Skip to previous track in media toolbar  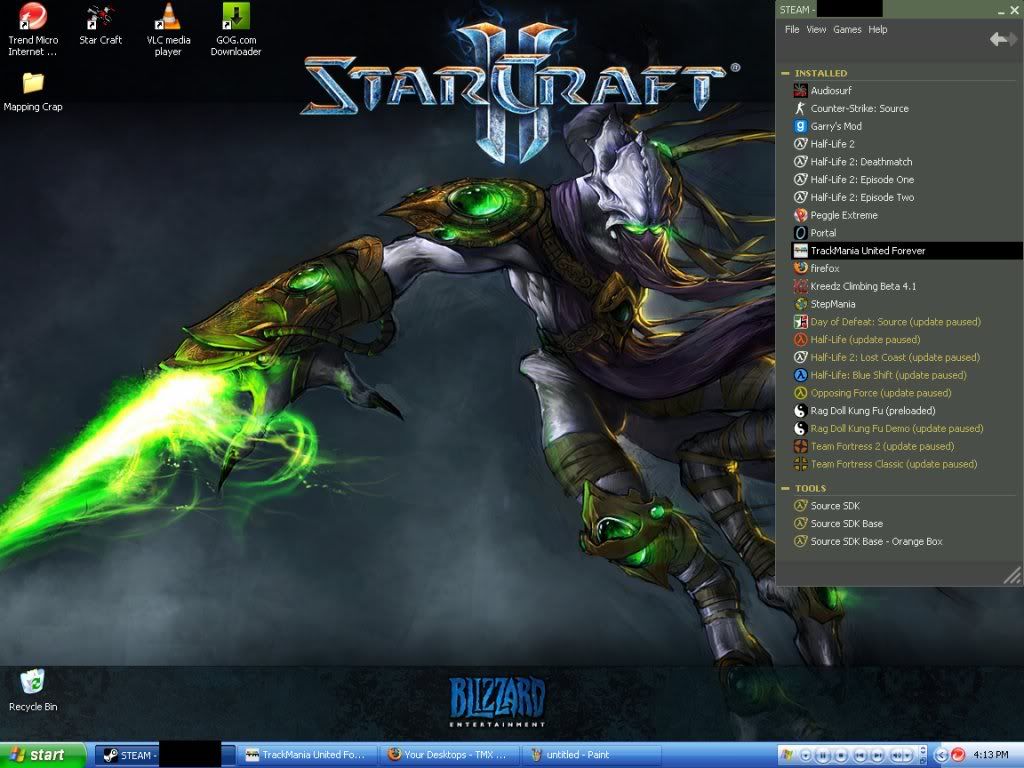(859, 756)
